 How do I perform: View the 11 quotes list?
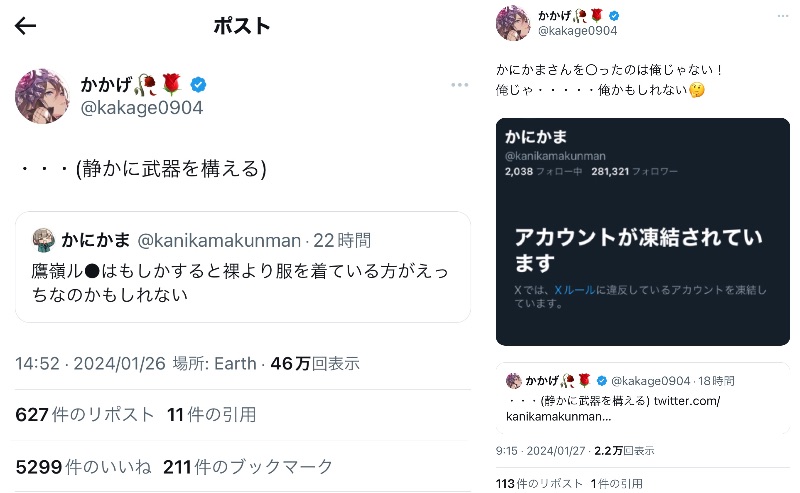pos(211,414)
